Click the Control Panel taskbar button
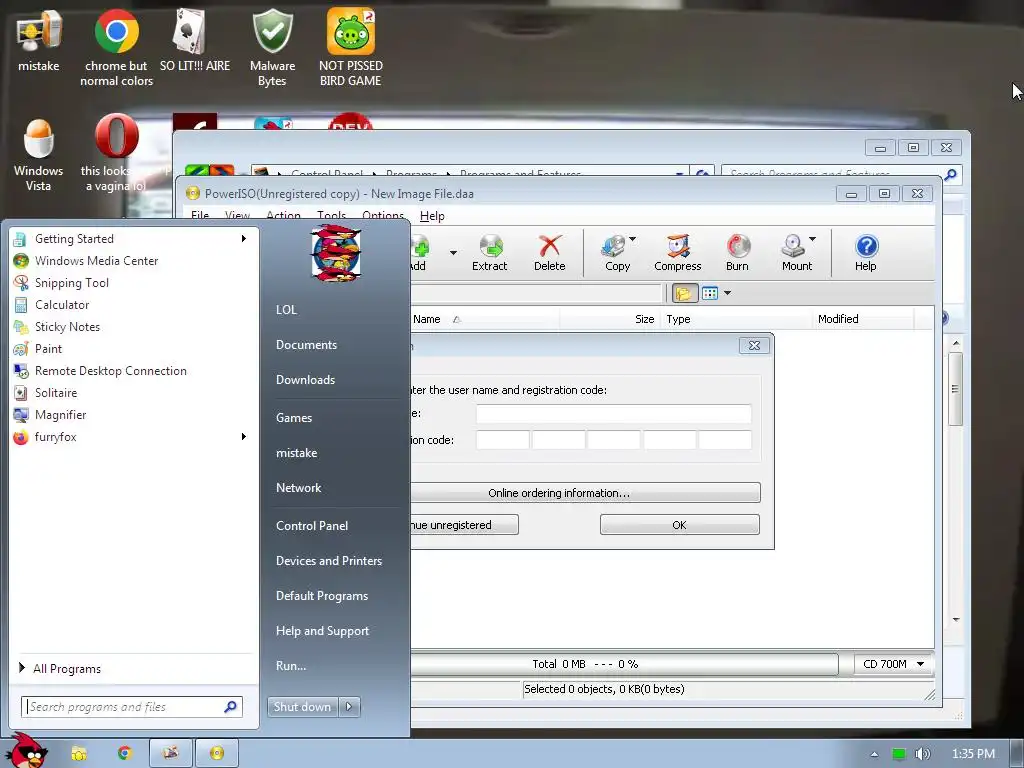Image resolution: width=1024 pixels, height=768 pixels. point(171,753)
